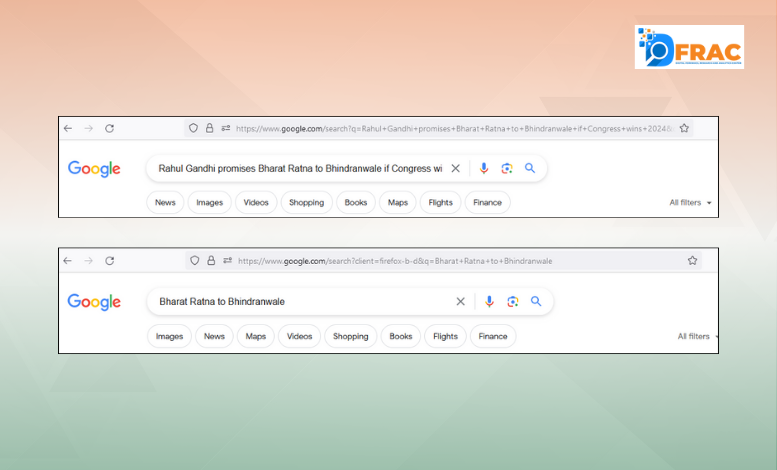The height and width of the screenshot is (470, 777).
Task: Open All filters dropdown in top window
Action: [690, 202]
